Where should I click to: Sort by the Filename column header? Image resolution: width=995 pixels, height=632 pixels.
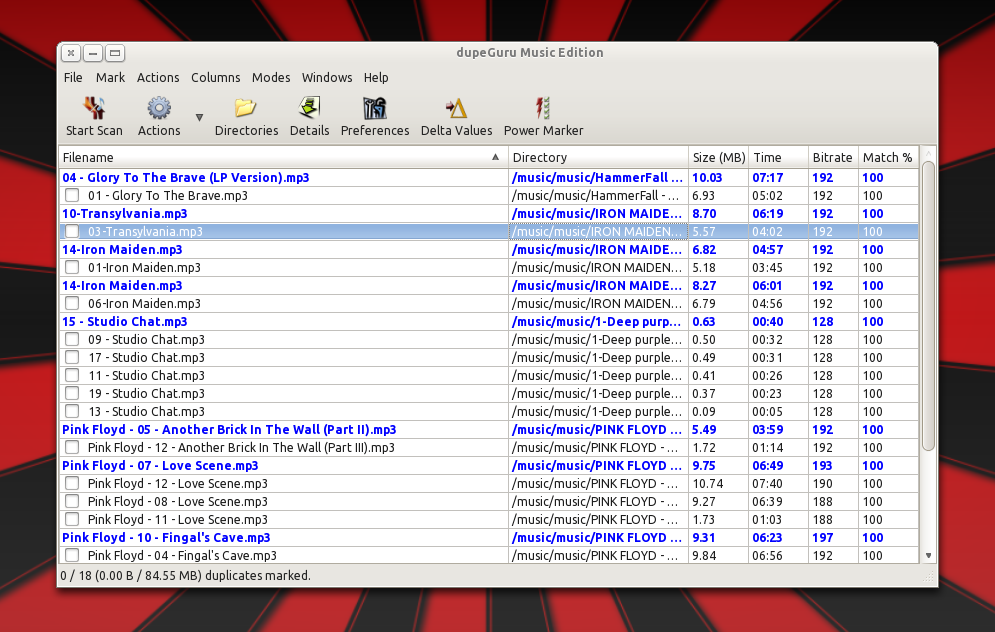pos(283,157)
